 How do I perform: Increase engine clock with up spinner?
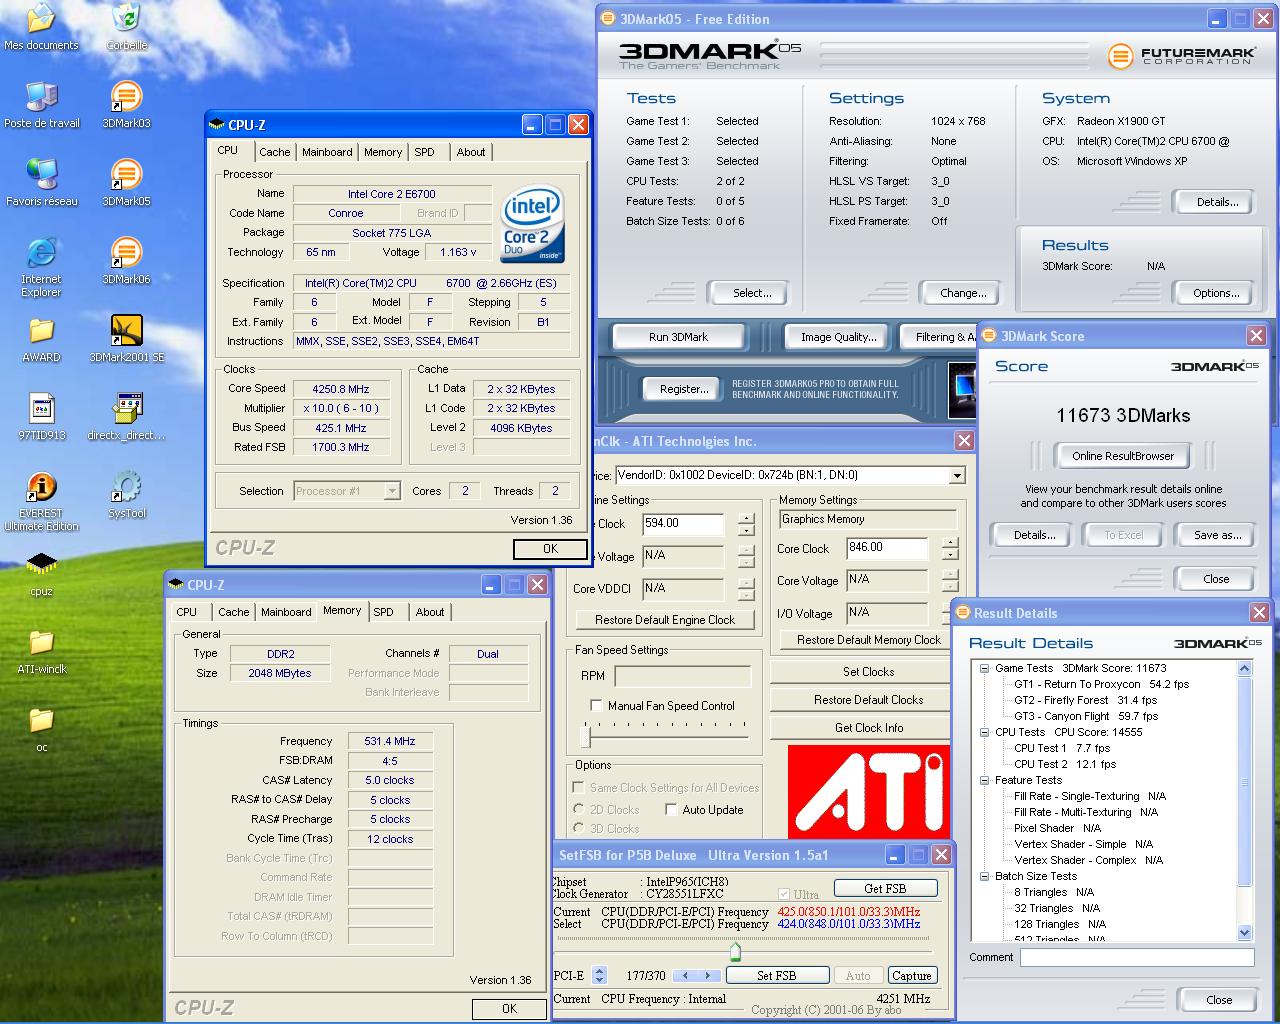point(746,518)
